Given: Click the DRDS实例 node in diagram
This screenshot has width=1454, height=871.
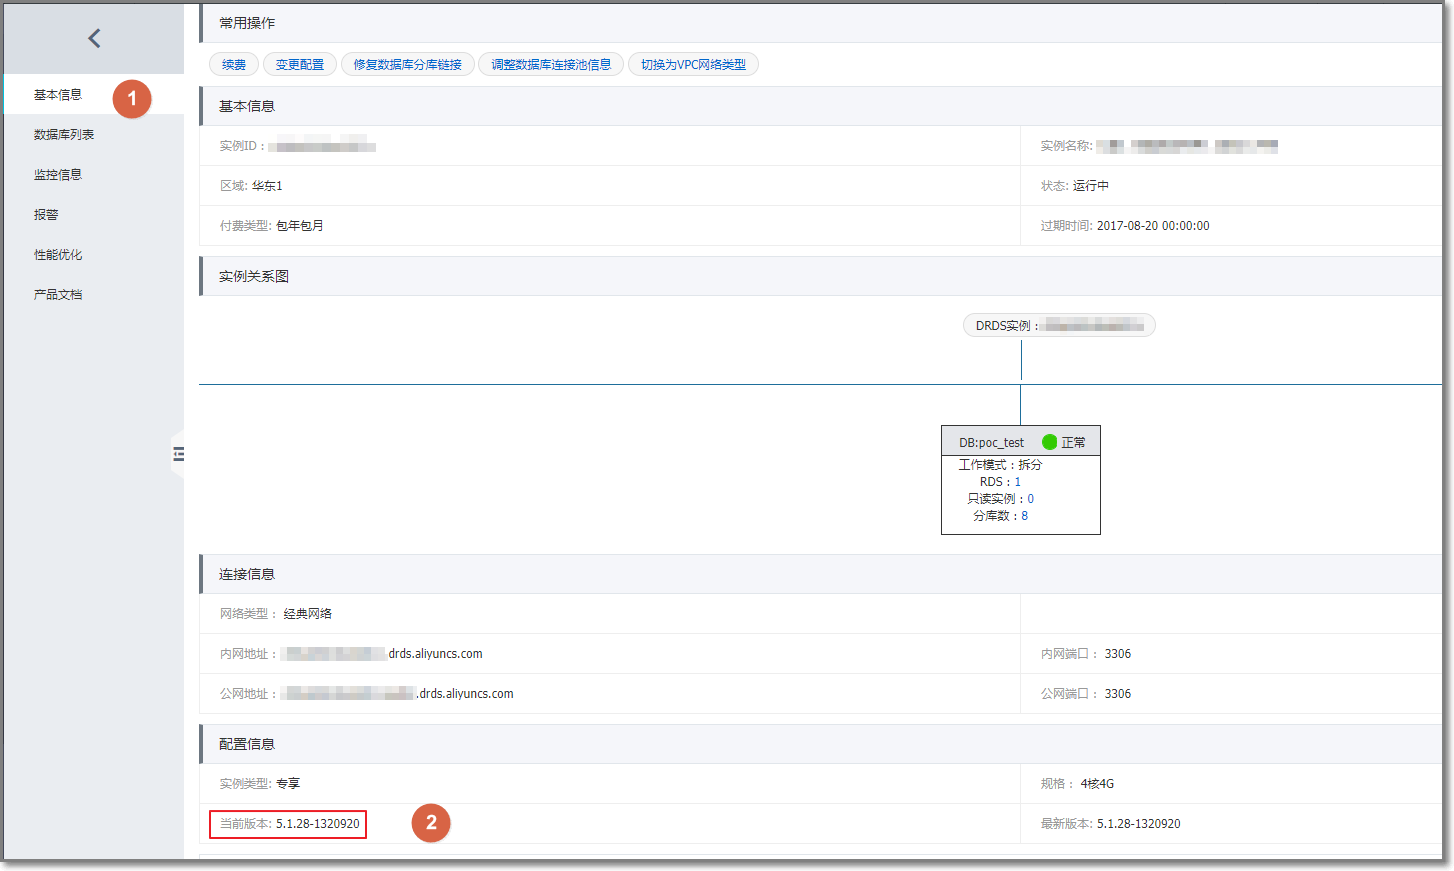Looking at the screenshot, I should (1059, 326).
